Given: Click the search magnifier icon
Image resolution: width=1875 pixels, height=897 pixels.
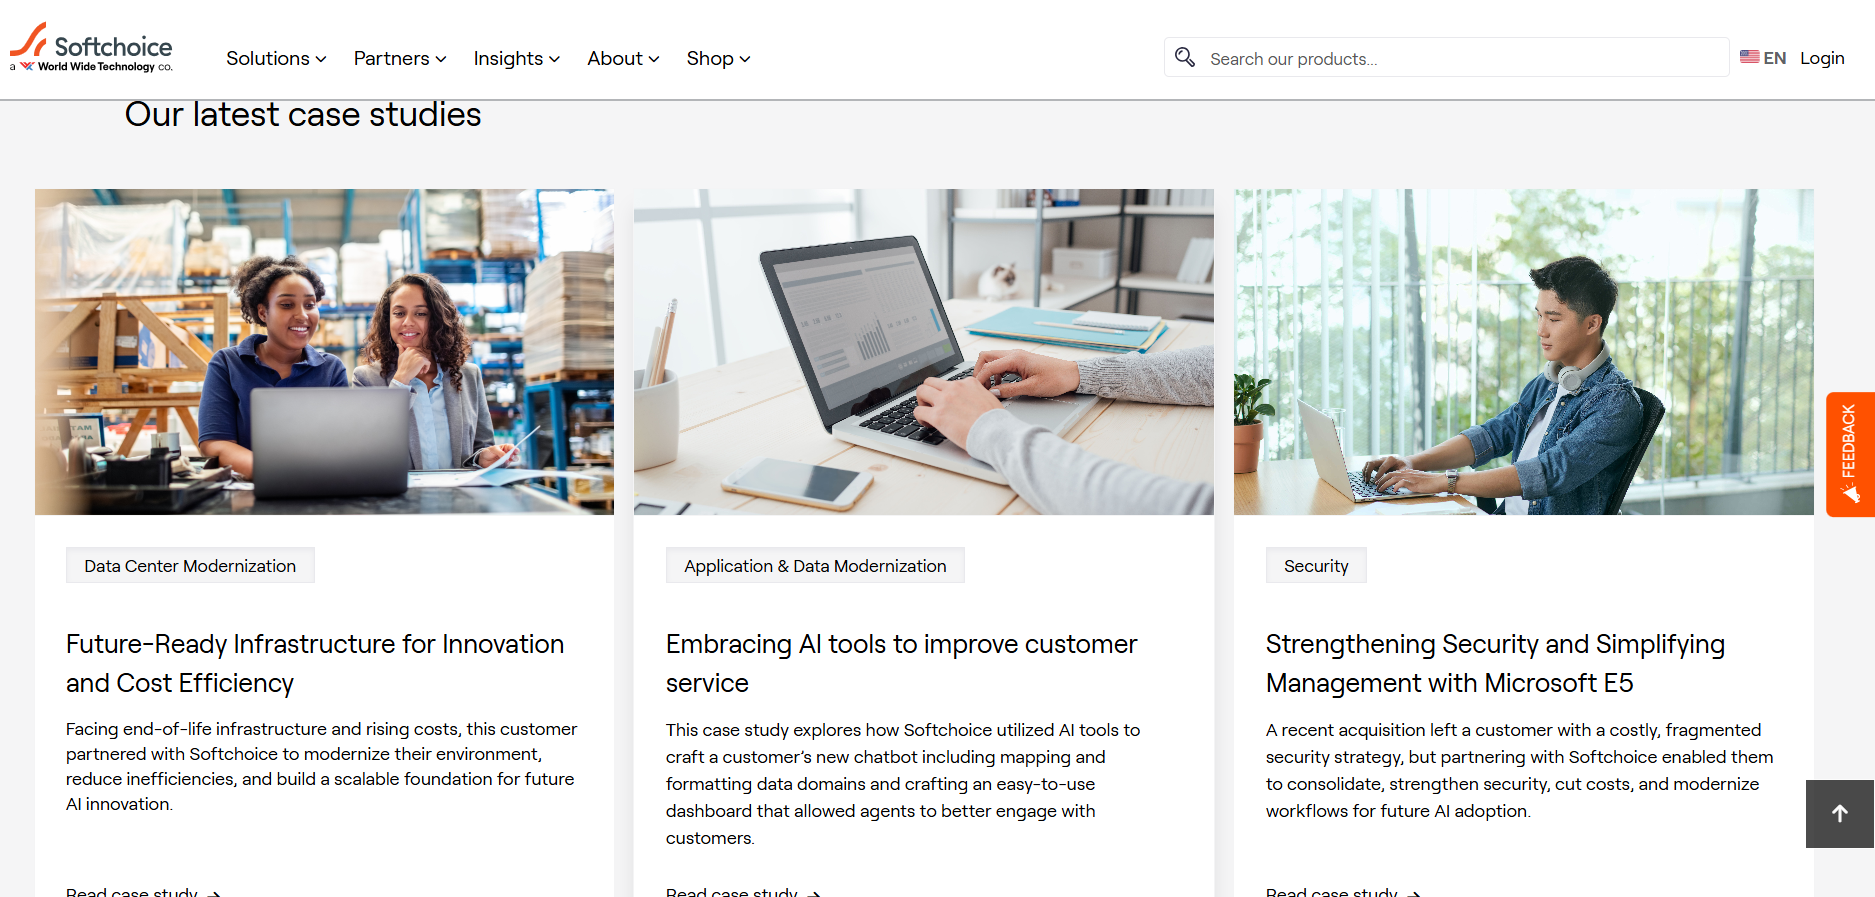Looking at the screenshot, I should [x=1185, y=57].
